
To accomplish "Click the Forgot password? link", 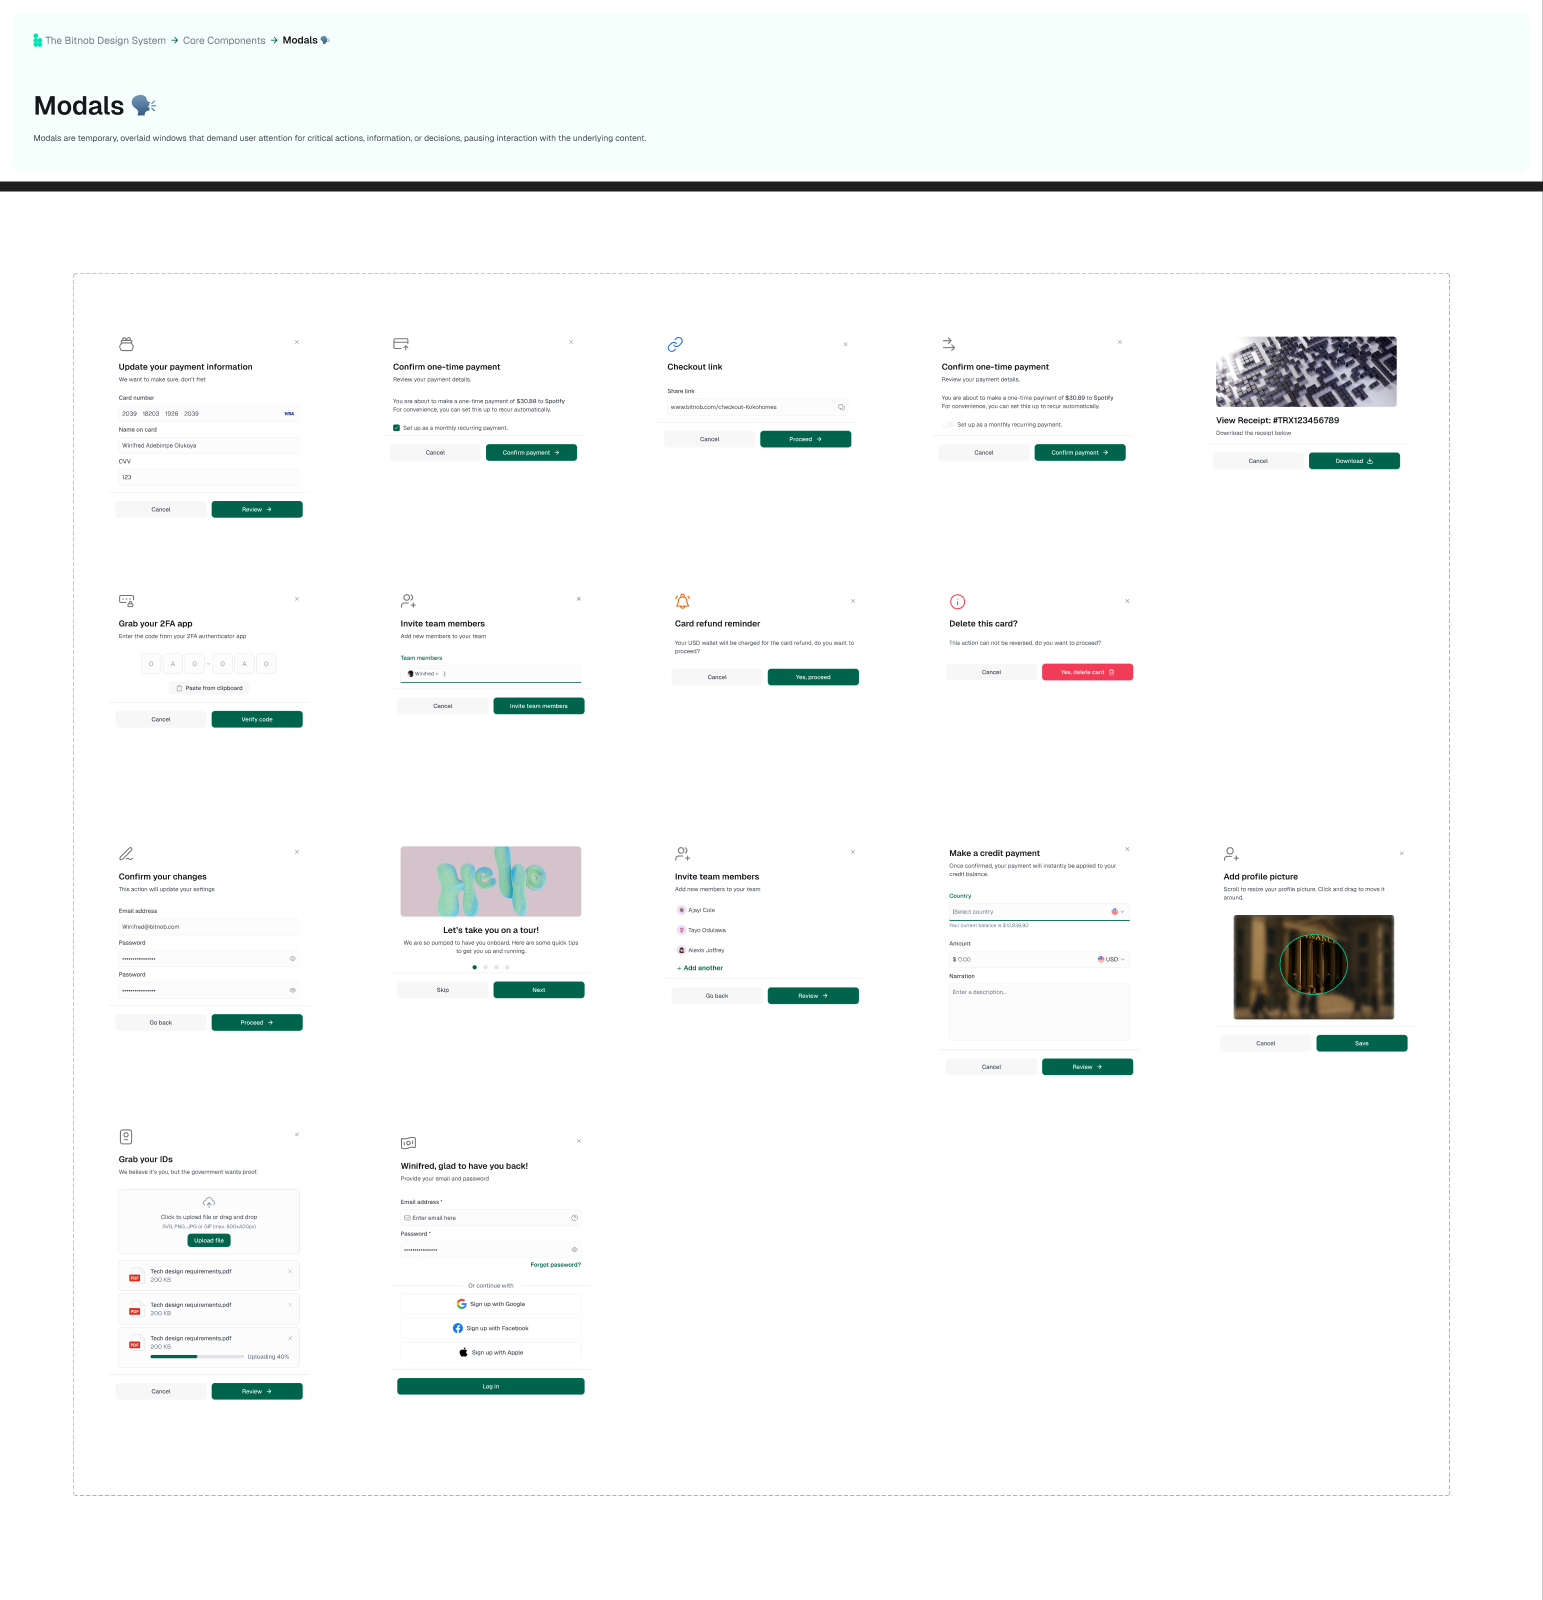I will [x=555, y=1265].
